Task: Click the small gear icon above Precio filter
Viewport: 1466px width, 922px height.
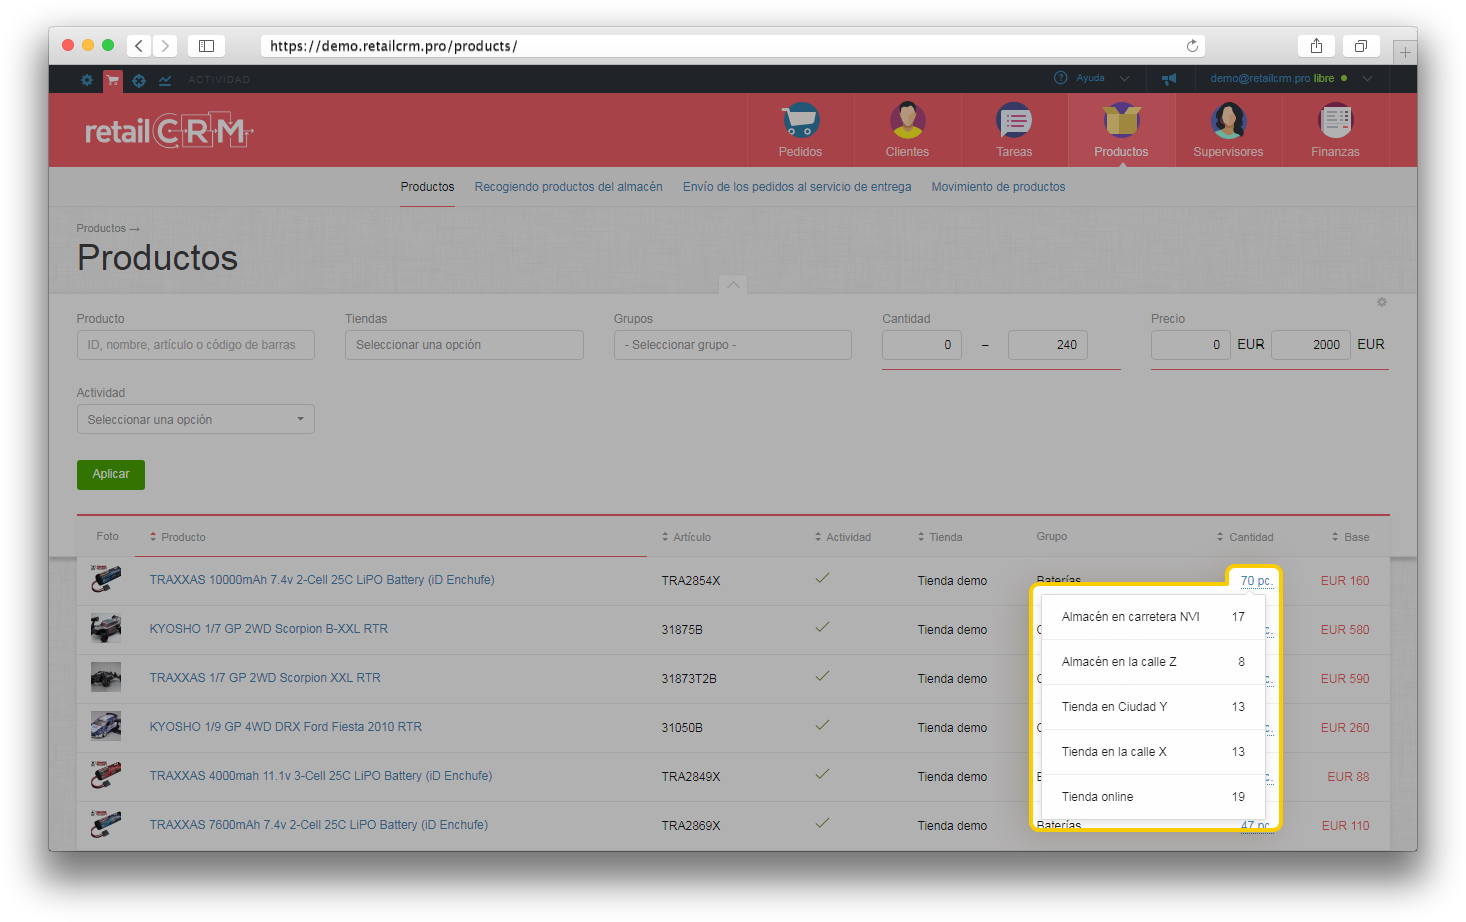Action: click(1382, 302)
